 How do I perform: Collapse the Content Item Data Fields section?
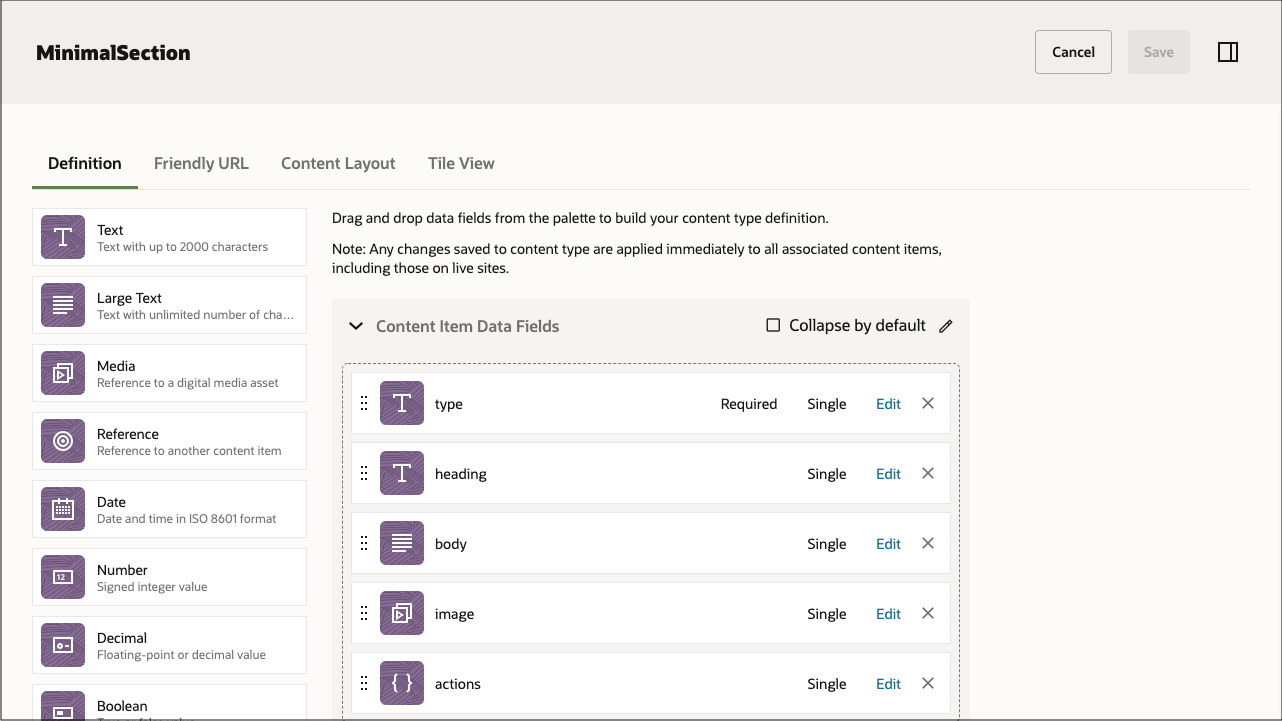click(x=355, y=326)
